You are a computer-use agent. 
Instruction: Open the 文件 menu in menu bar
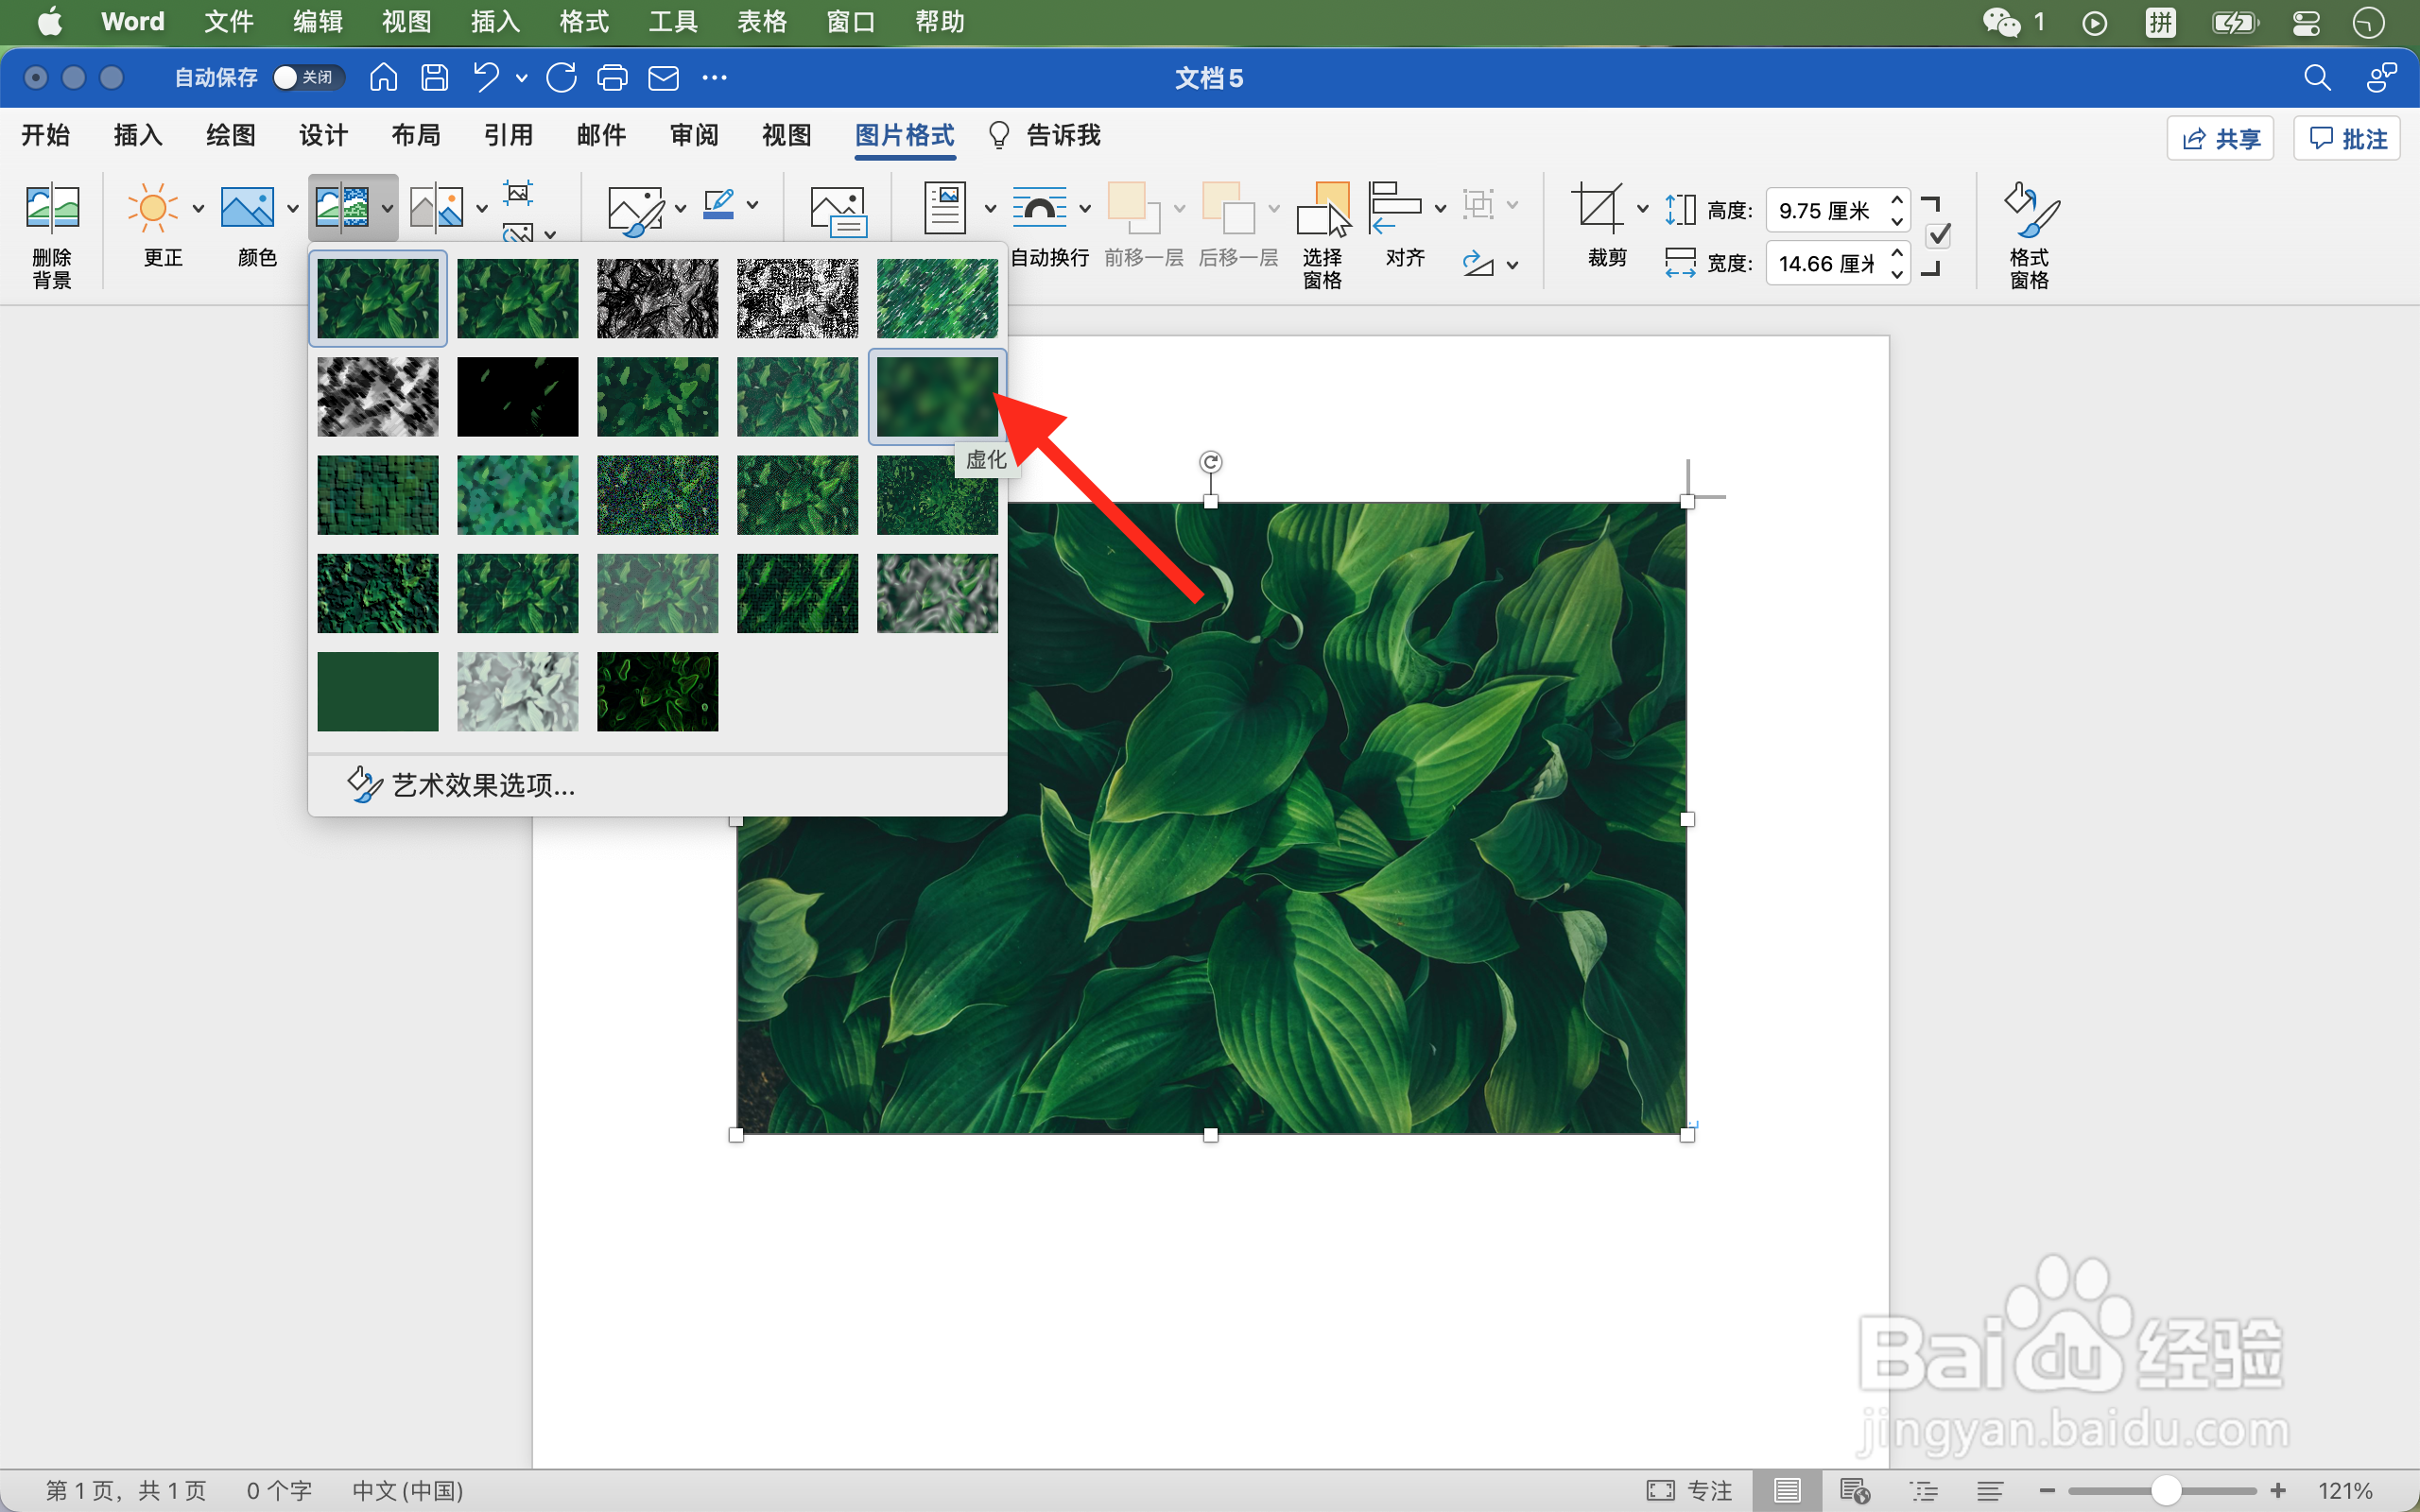click(229, 21)
